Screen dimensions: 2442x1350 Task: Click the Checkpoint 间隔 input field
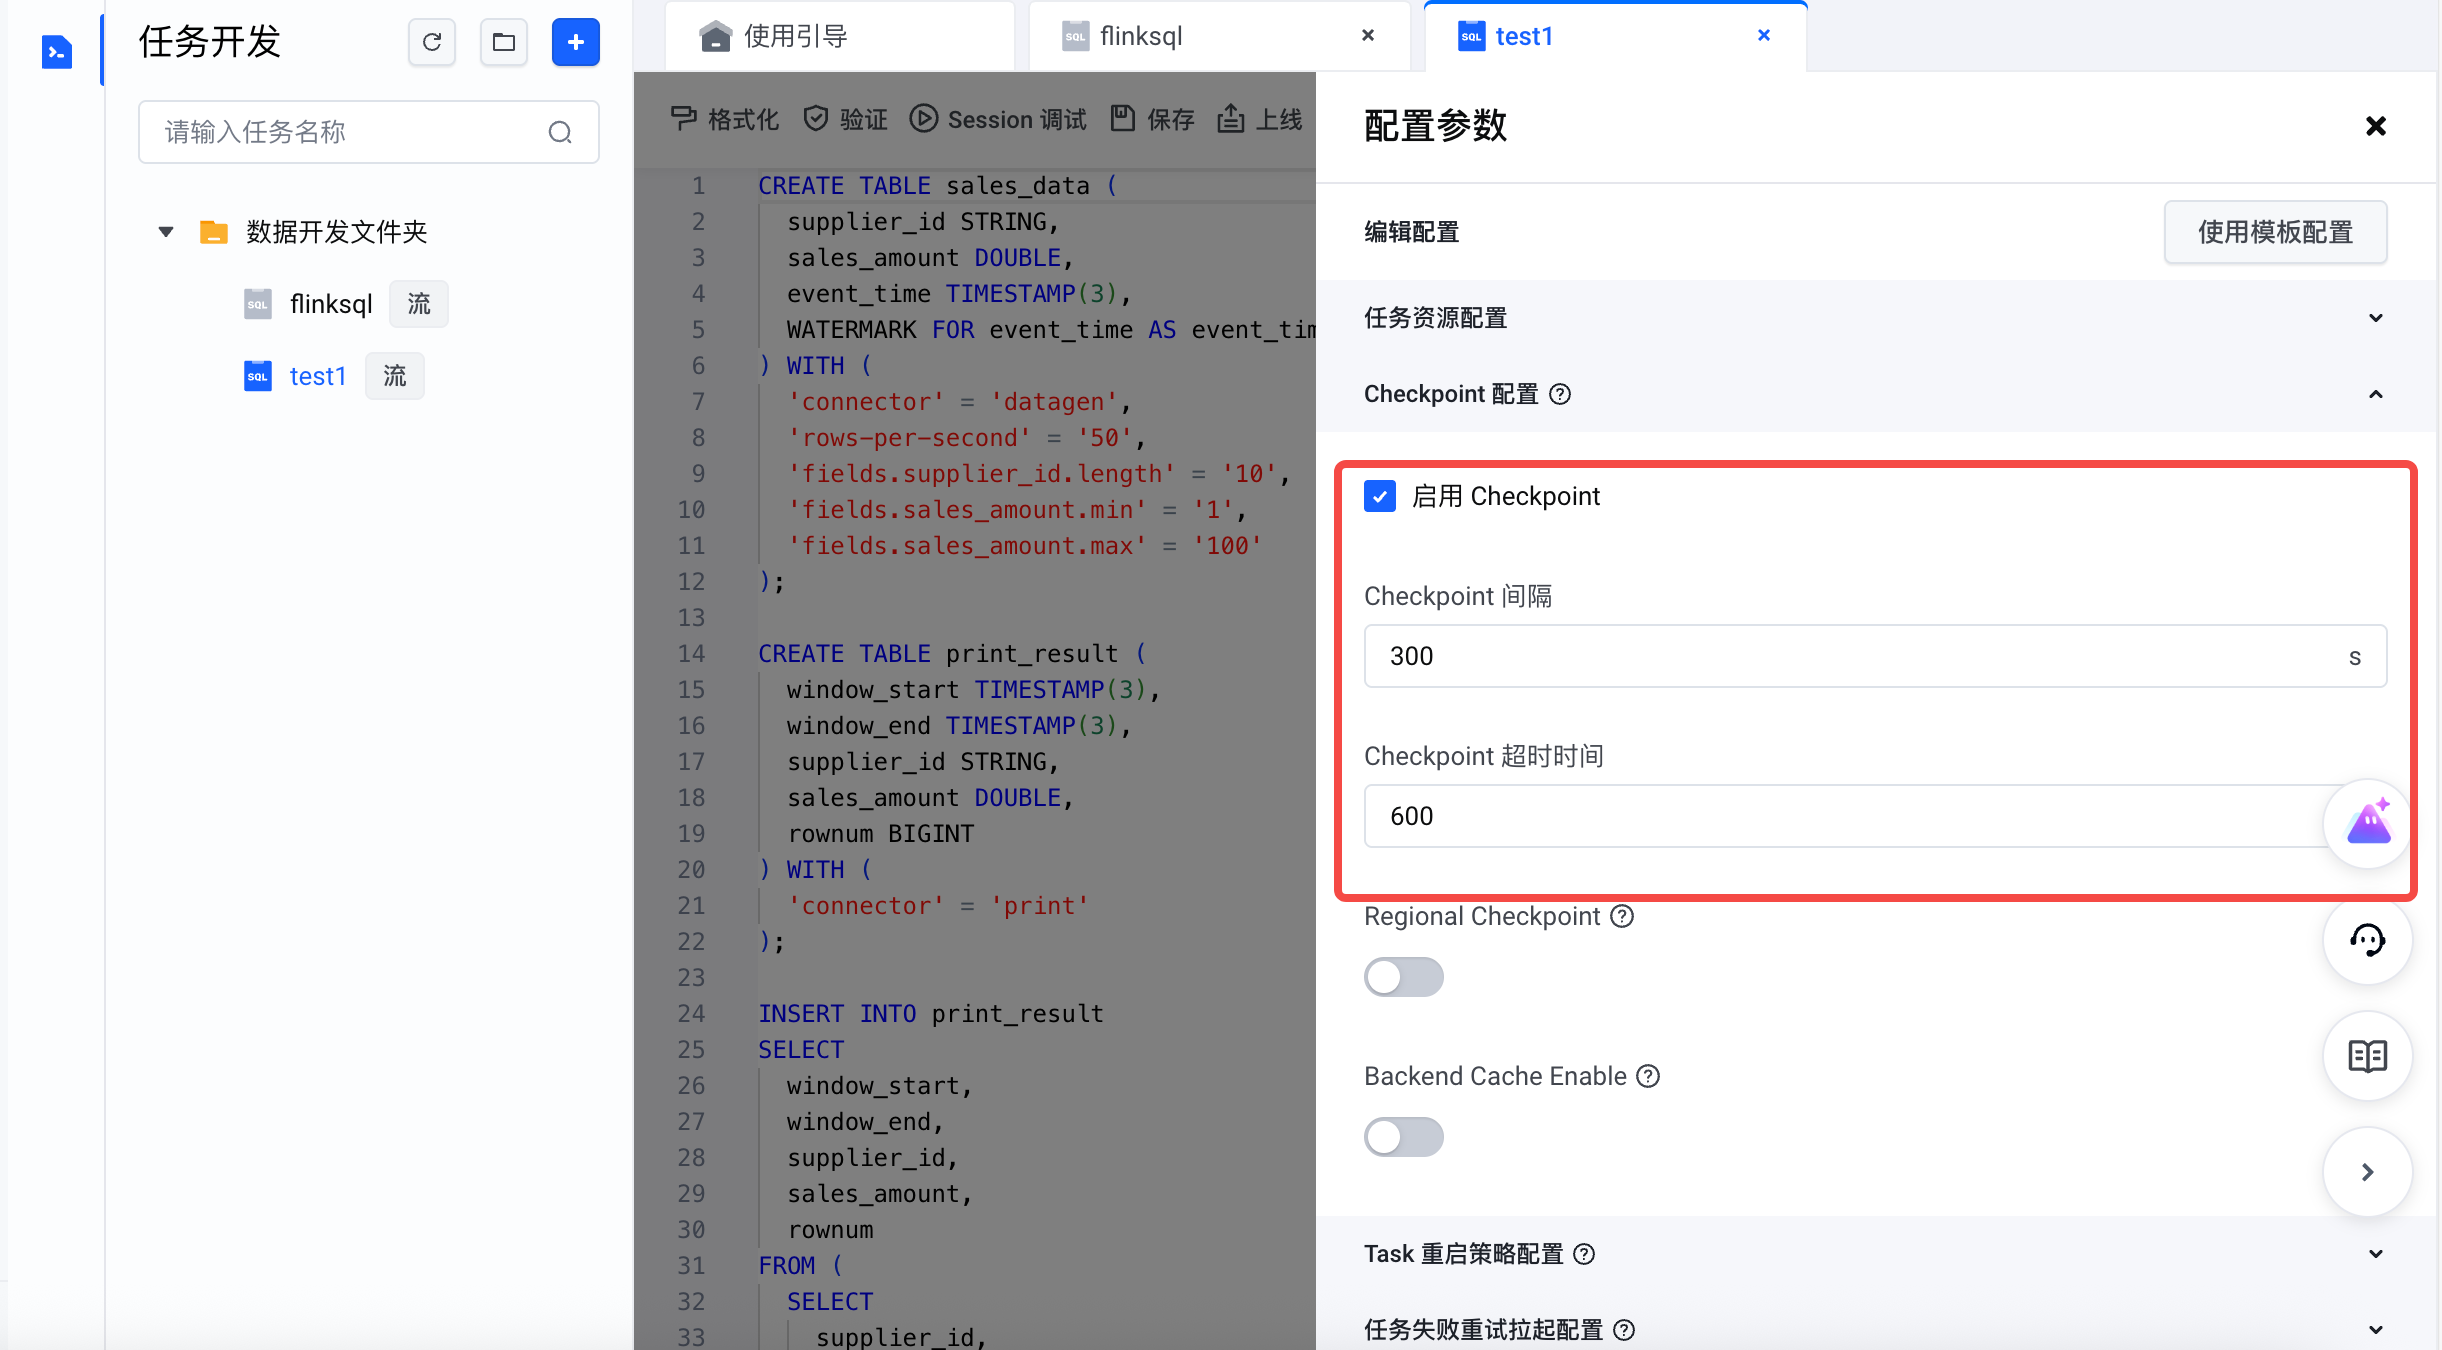click(1850, 656)
